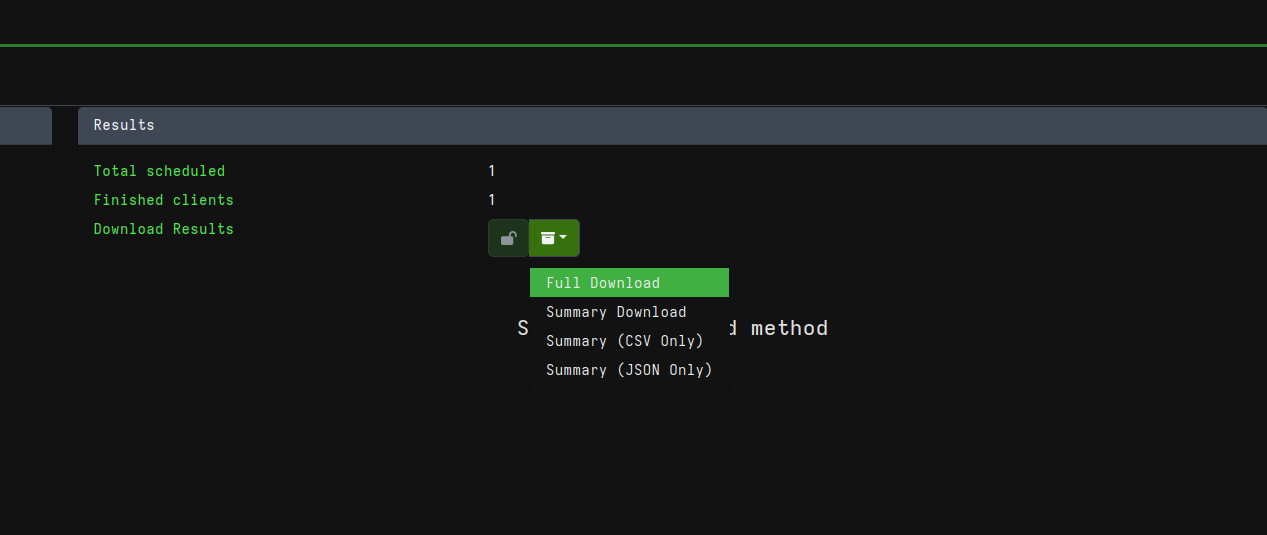Click empty area below the download menu
Viewport: 1267px width, 535px height.
pos(629,450)
